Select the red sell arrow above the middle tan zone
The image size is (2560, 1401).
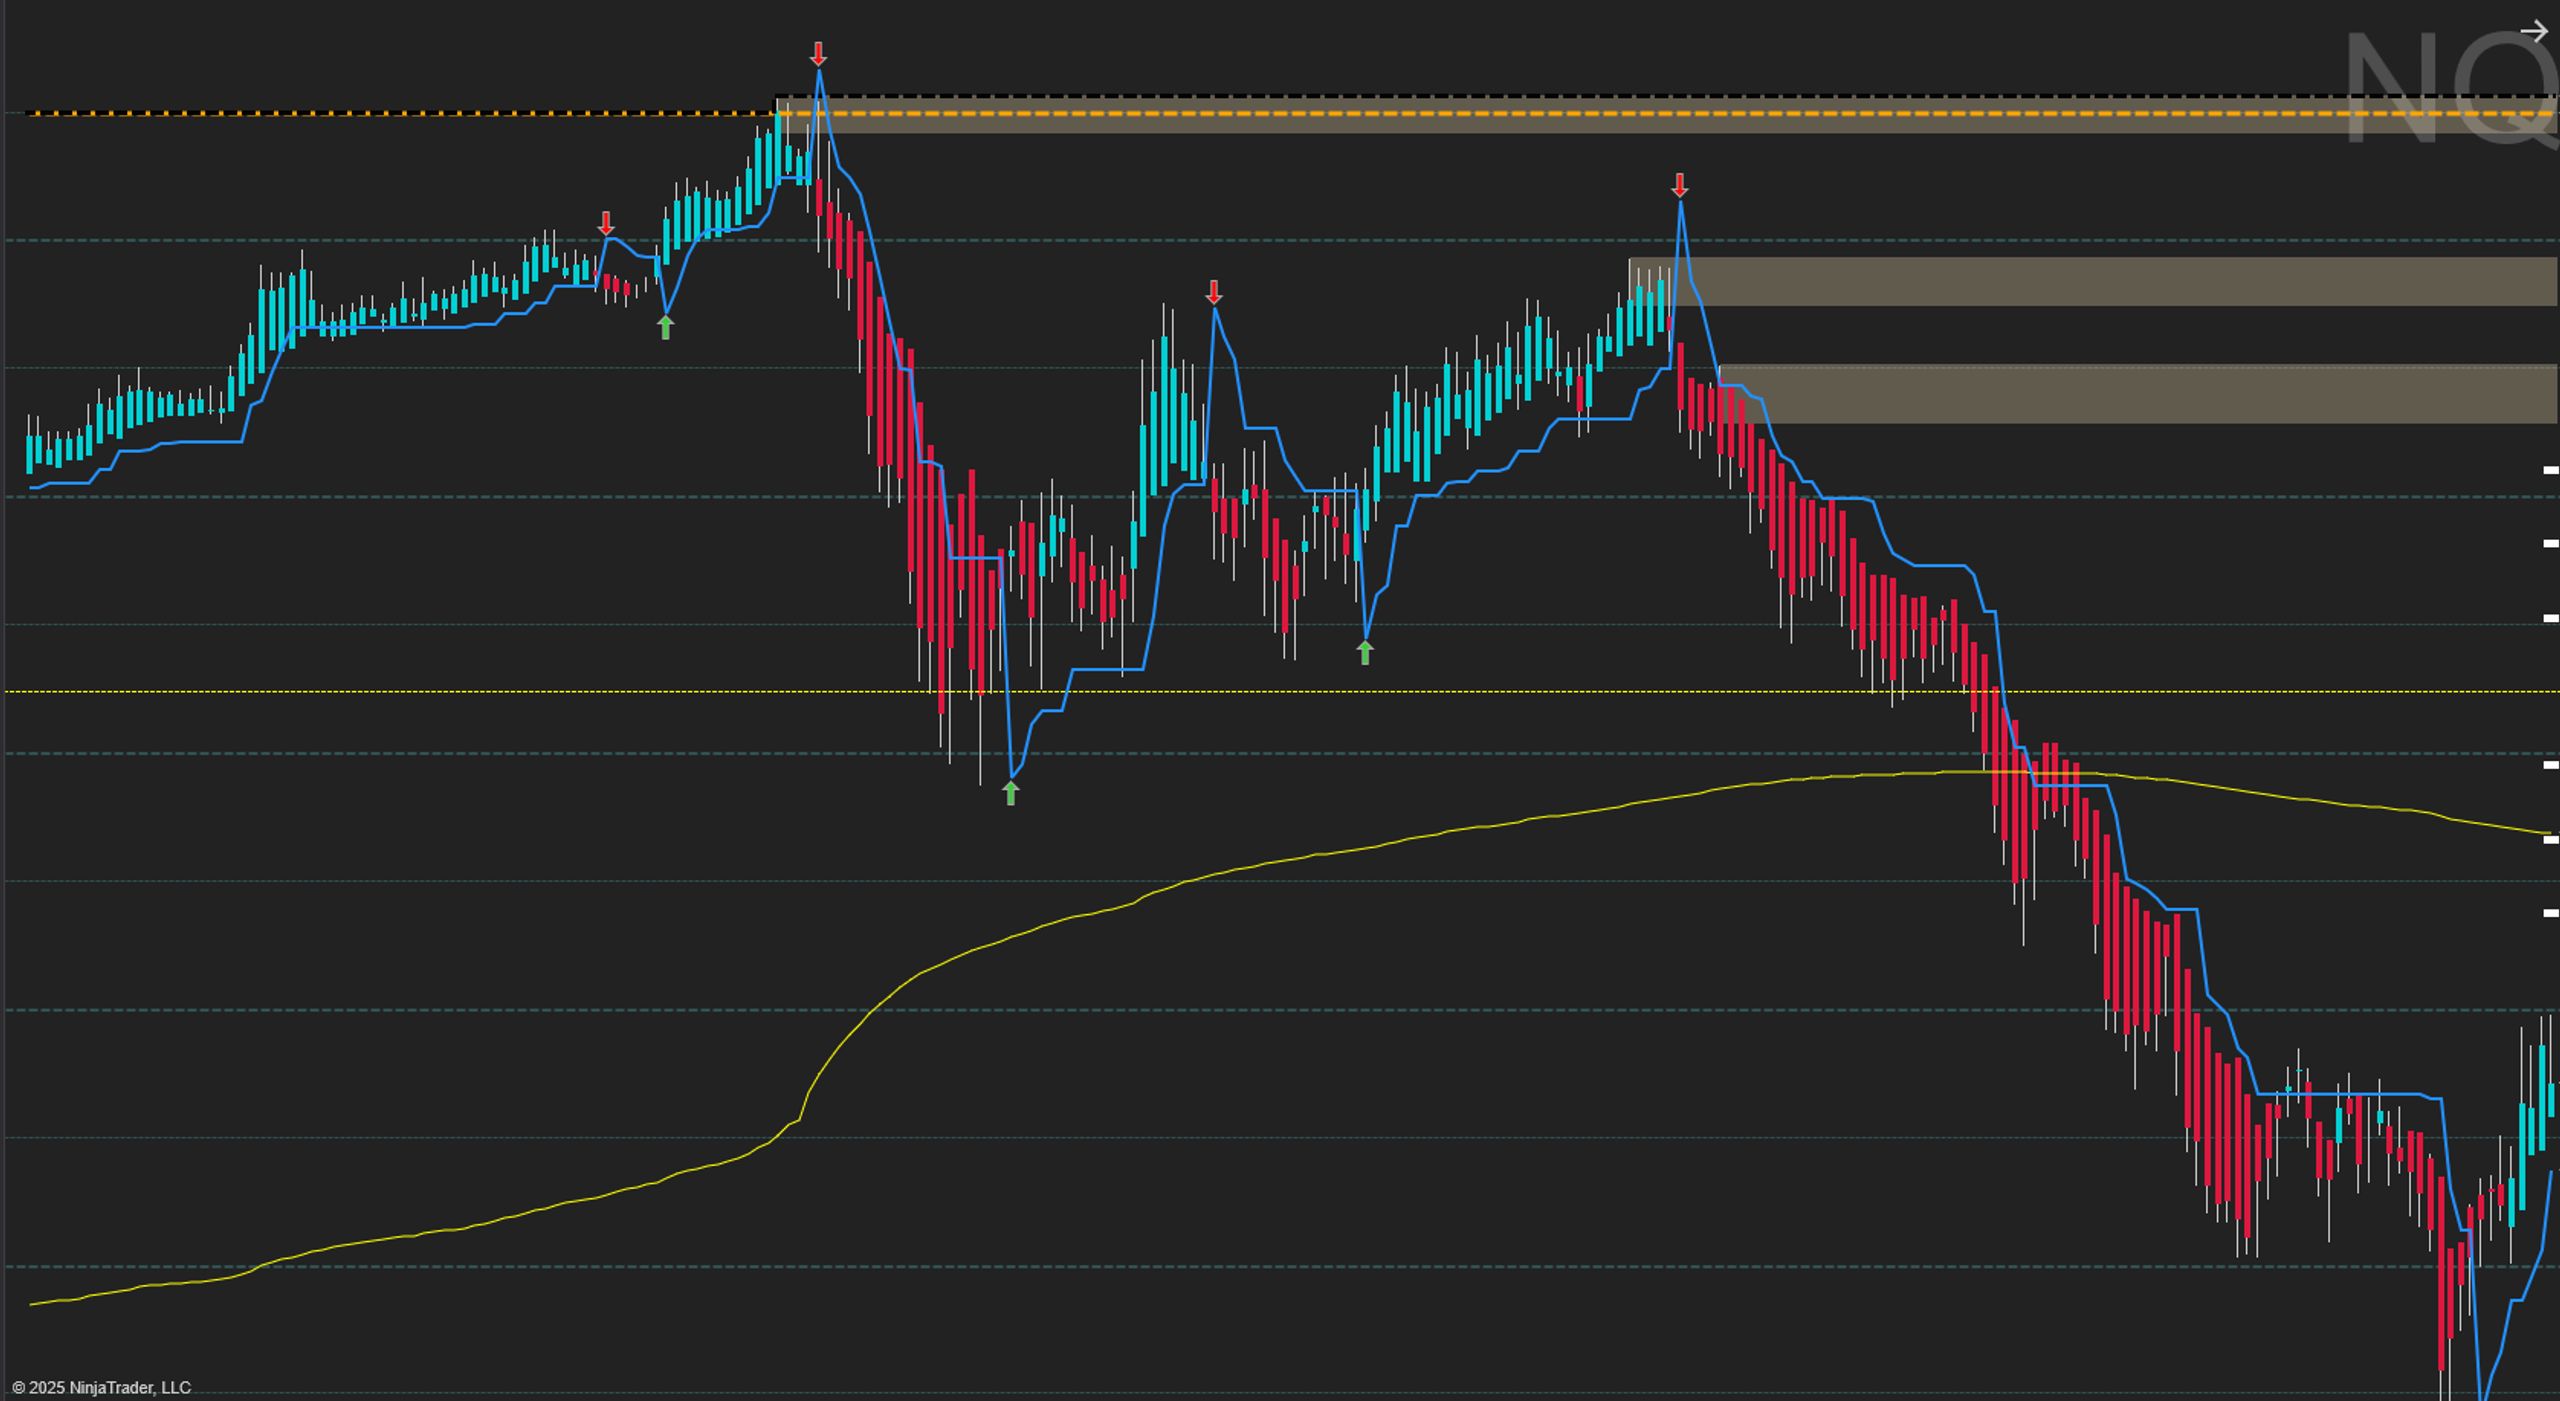click(x=1680, y=185)
